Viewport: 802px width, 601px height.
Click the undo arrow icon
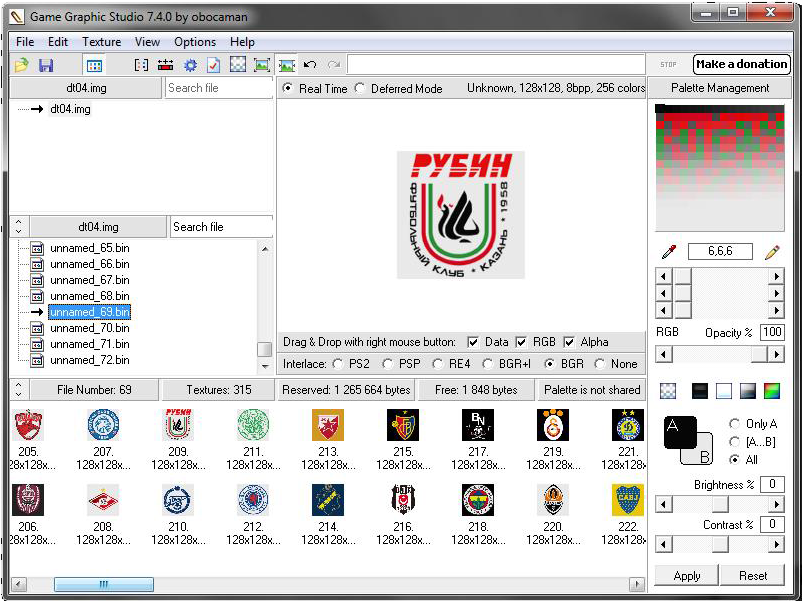310,64
